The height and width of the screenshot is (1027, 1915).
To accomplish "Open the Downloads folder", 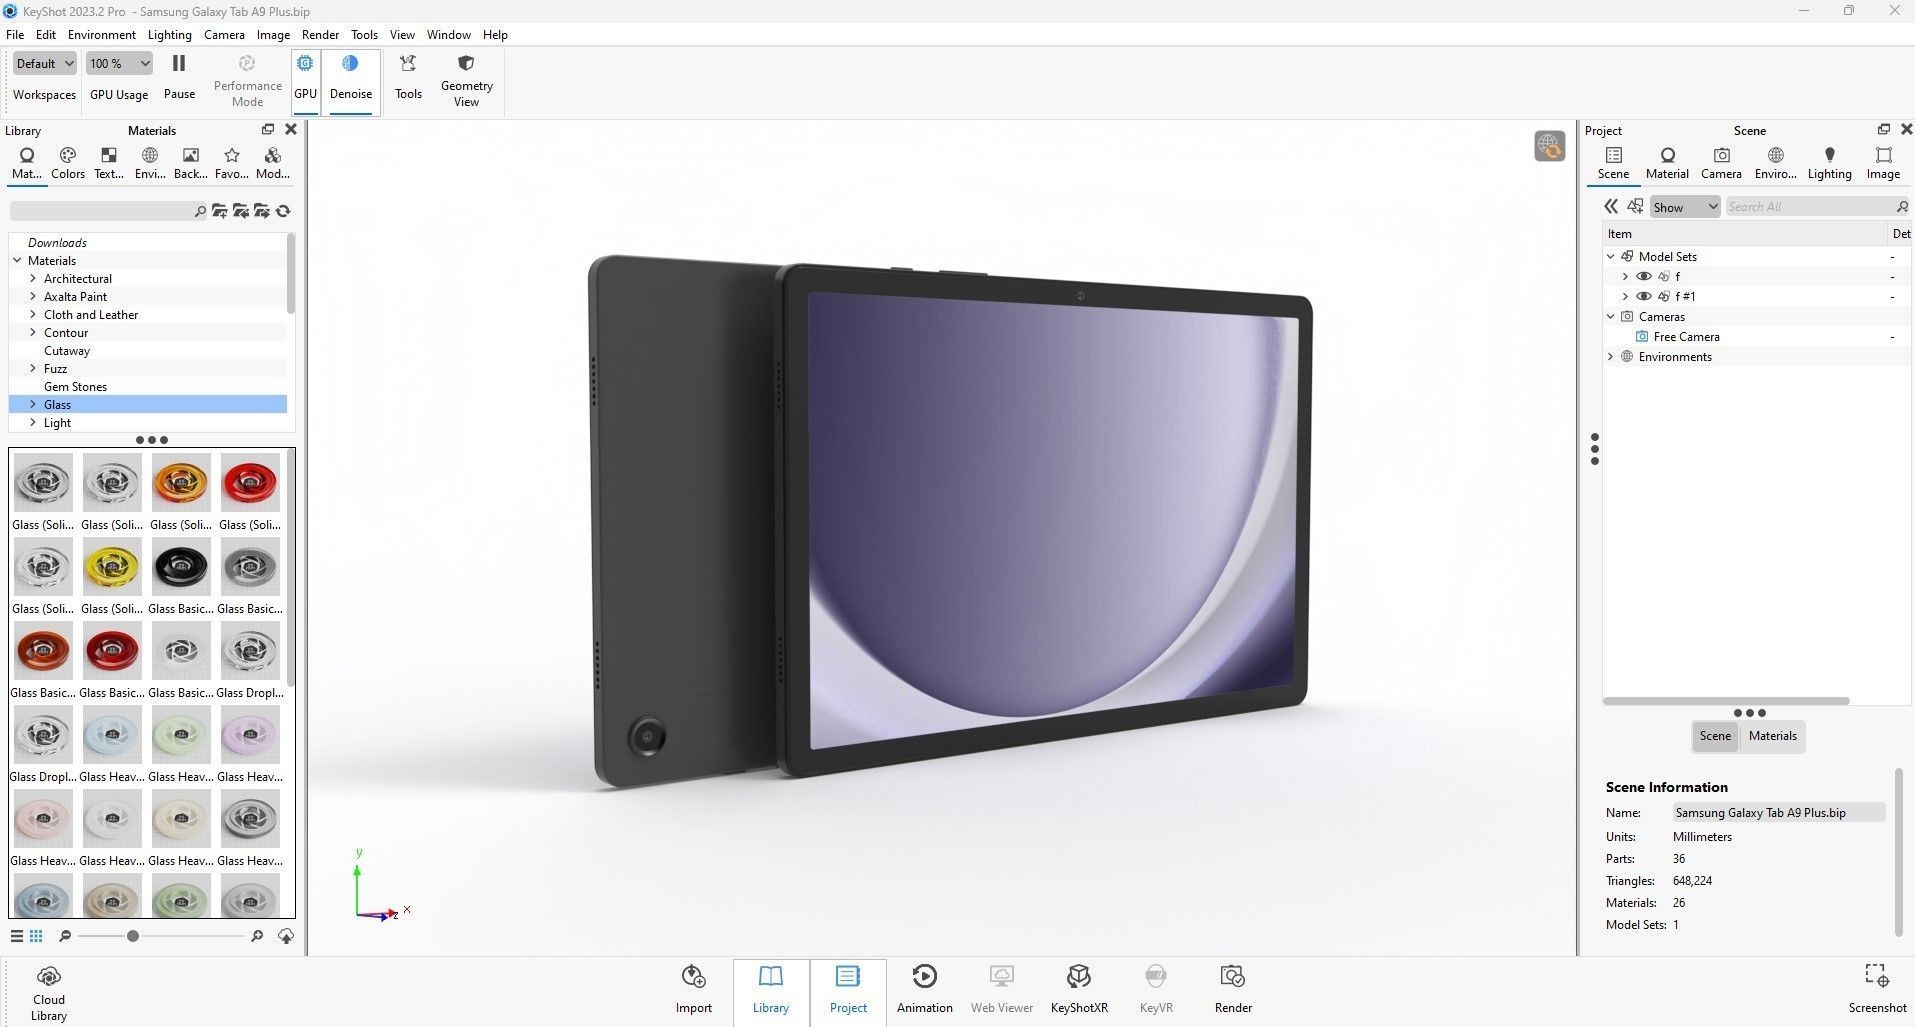I will [57, 243].
